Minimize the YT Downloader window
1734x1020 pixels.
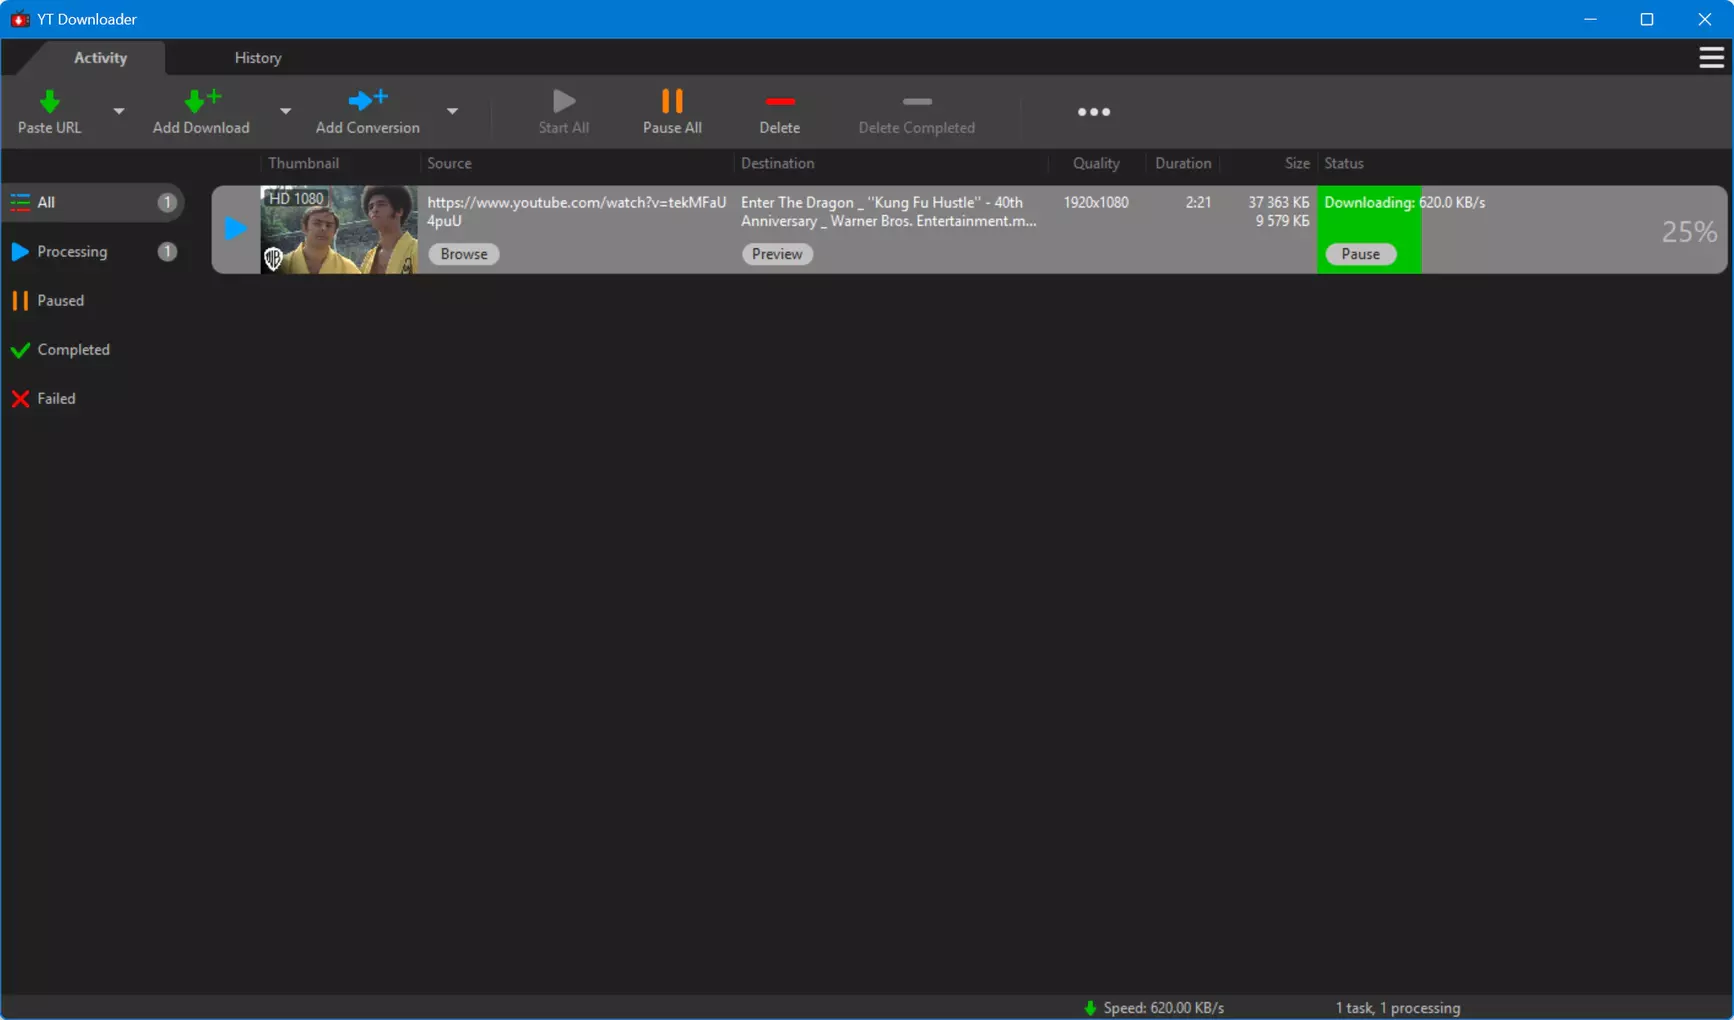pos(1590,19)
